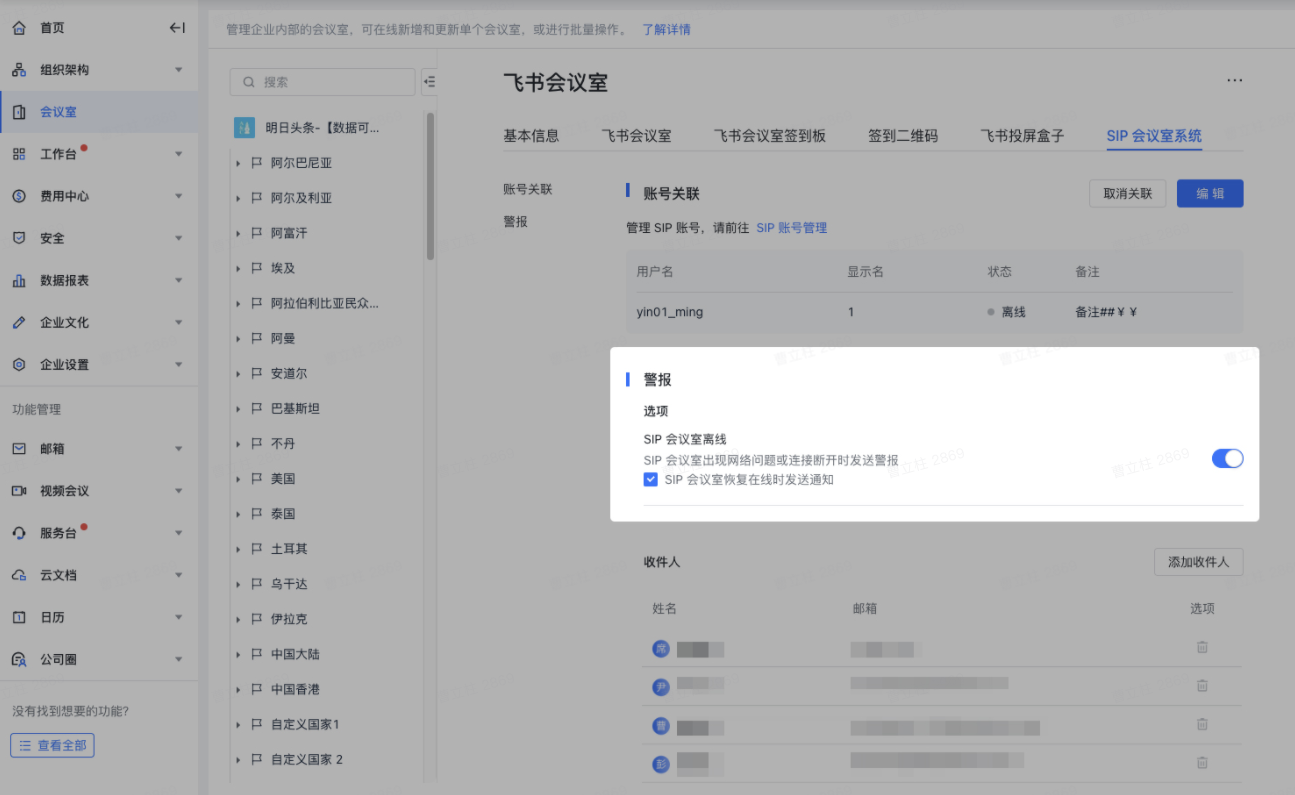Click the tree panel vertical scrollbar
This screenshot has height=795, width=1295.
coord(430,186)
